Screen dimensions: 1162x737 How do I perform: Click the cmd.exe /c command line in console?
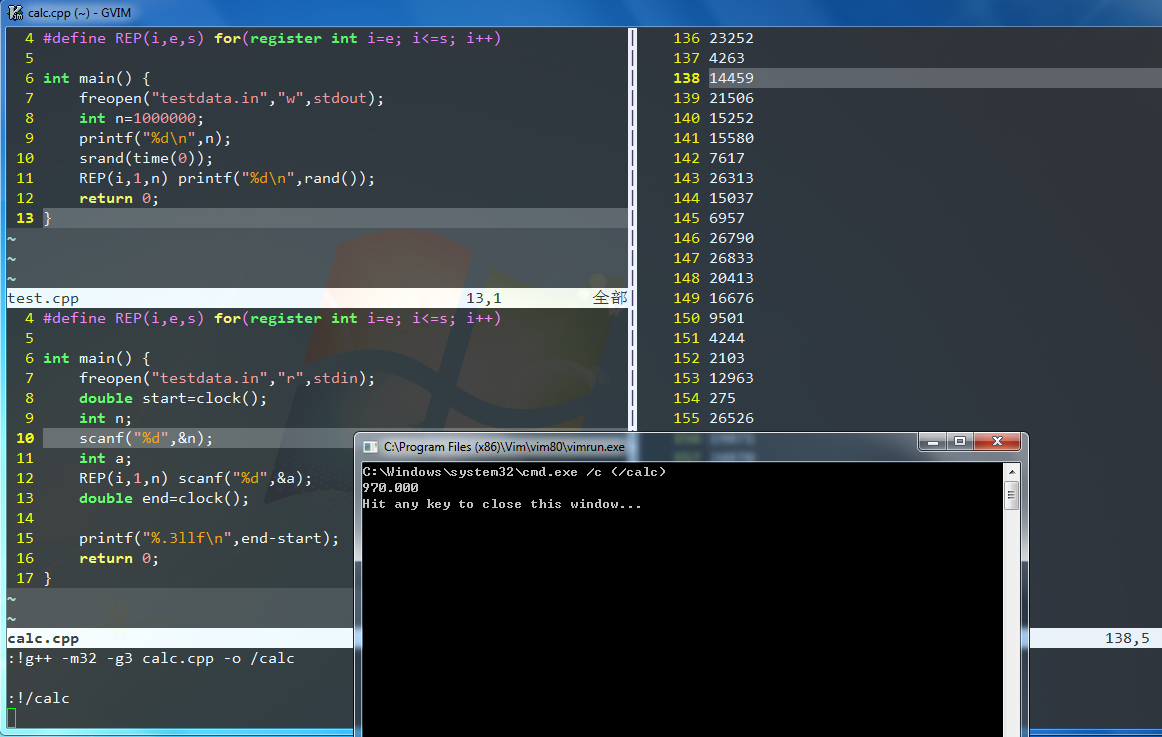pyautogui.click(x=514, y=472)
